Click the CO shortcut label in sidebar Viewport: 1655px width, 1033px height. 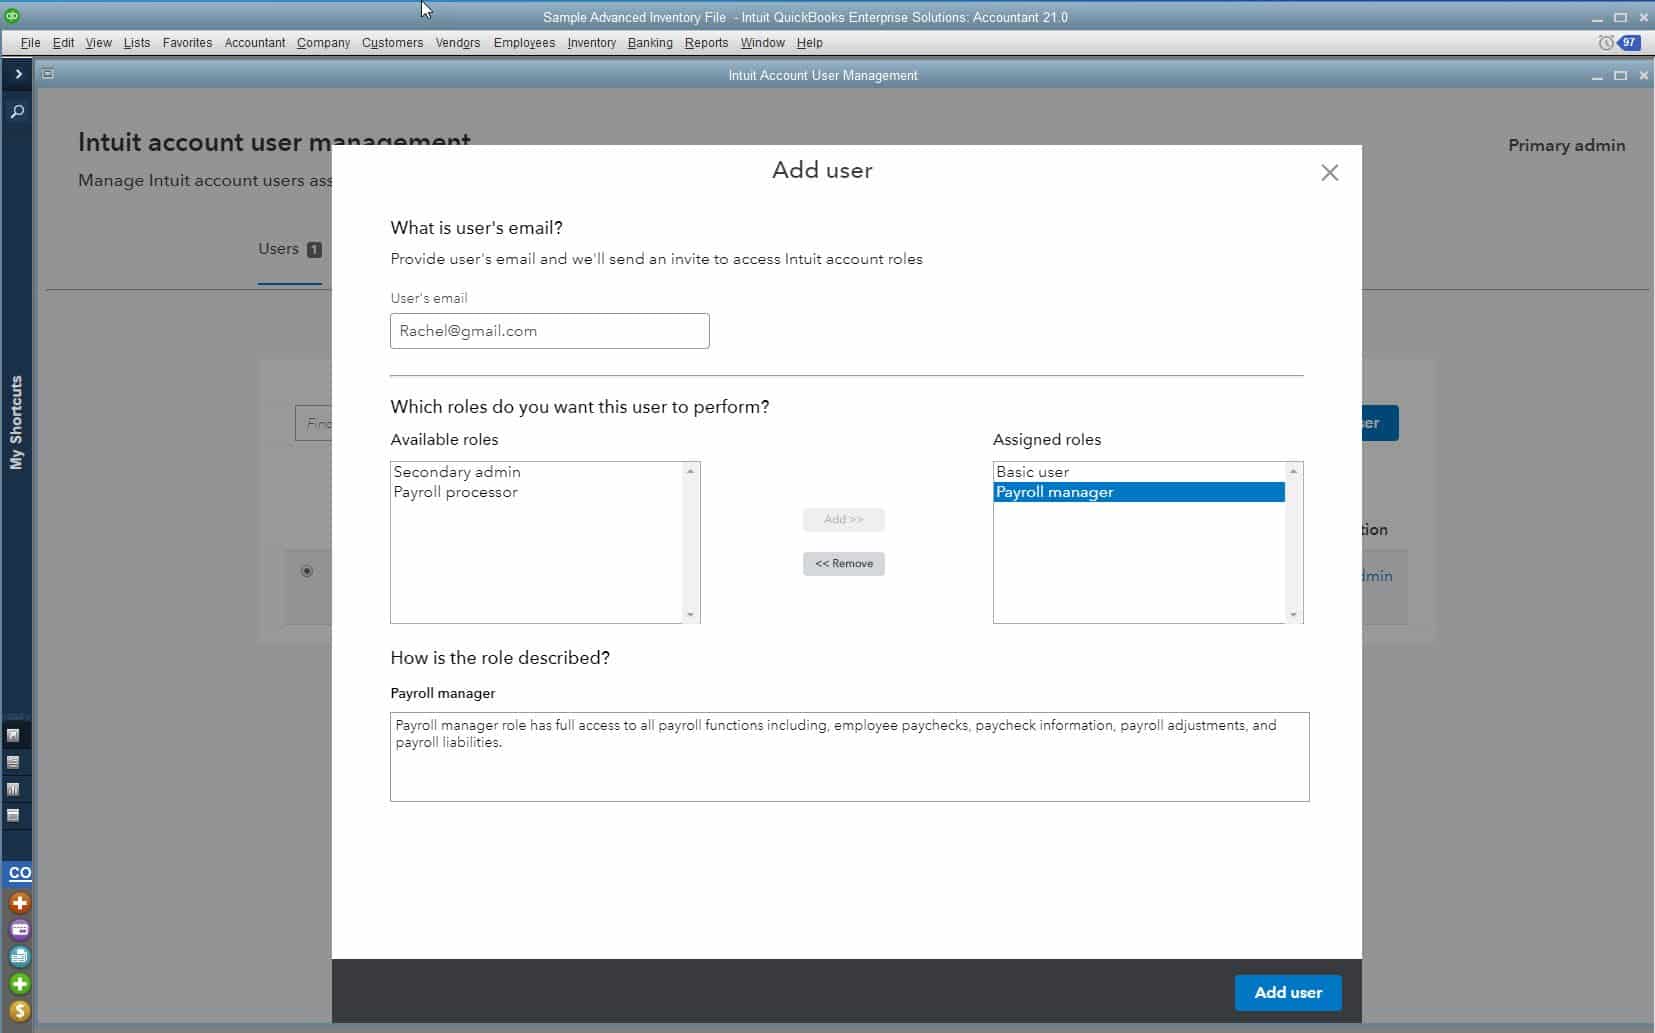(x=19, y=873)
